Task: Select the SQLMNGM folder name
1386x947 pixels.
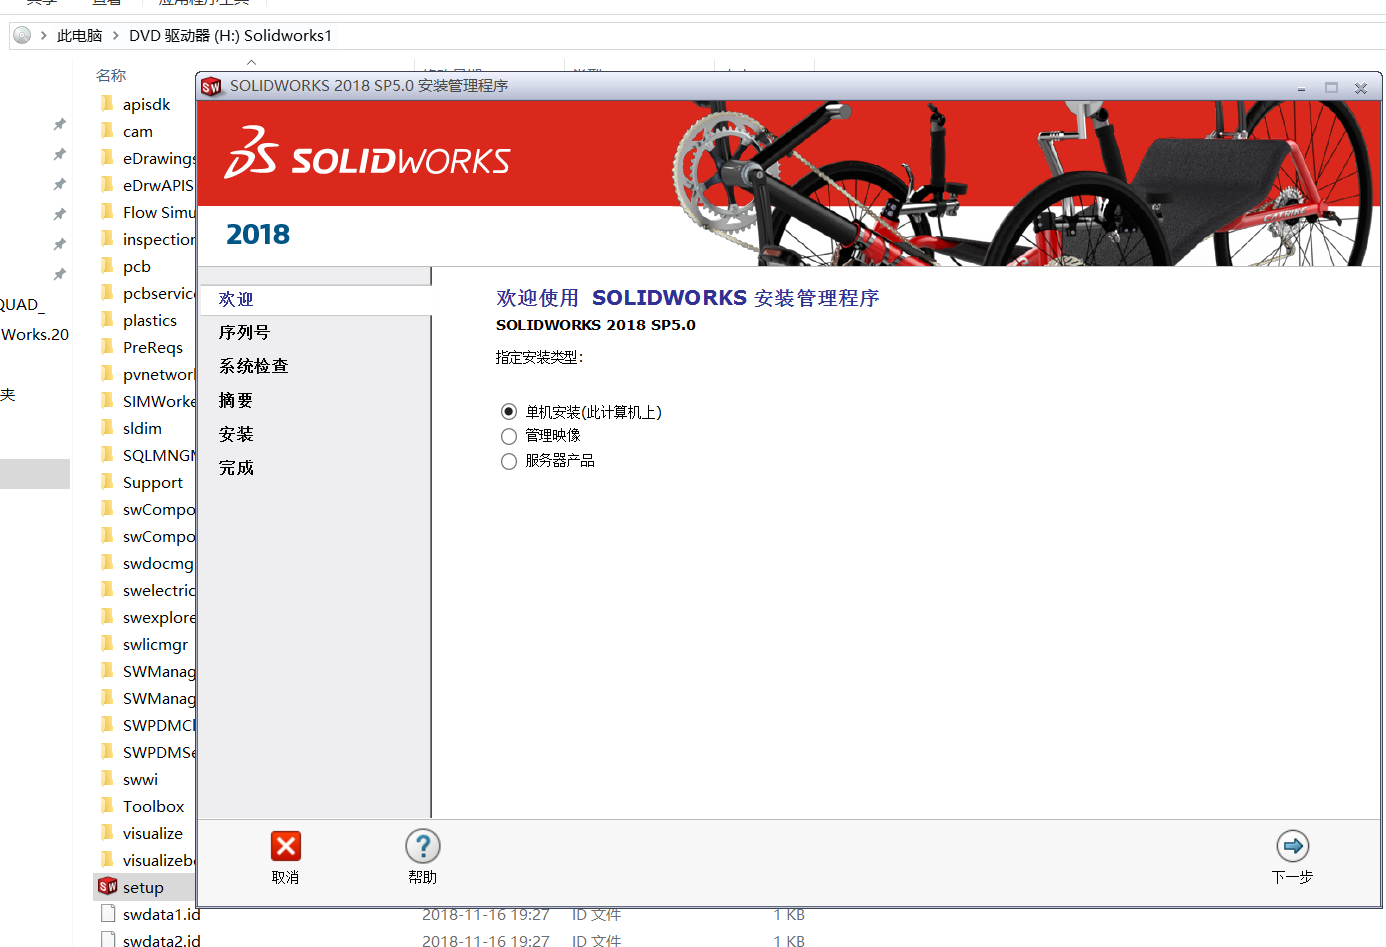Action: click(159, 455)
